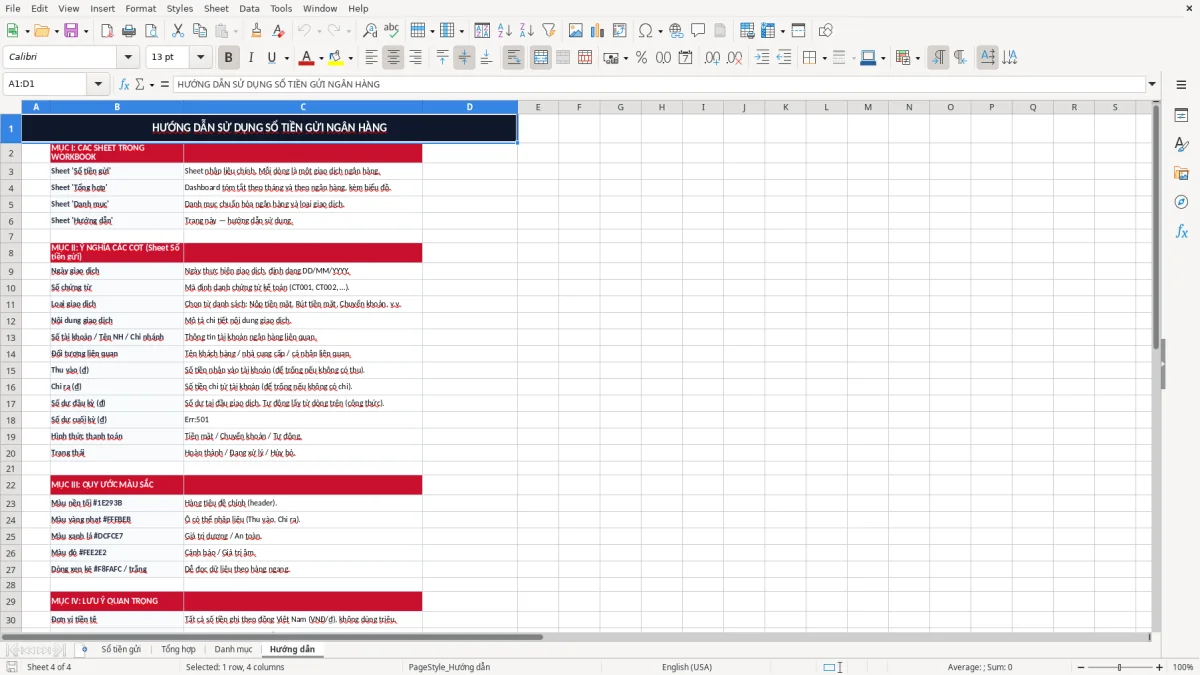This screenshot has height=675, width=1200.
Task: Open Find and Replace tool
Action: (370, 31)
